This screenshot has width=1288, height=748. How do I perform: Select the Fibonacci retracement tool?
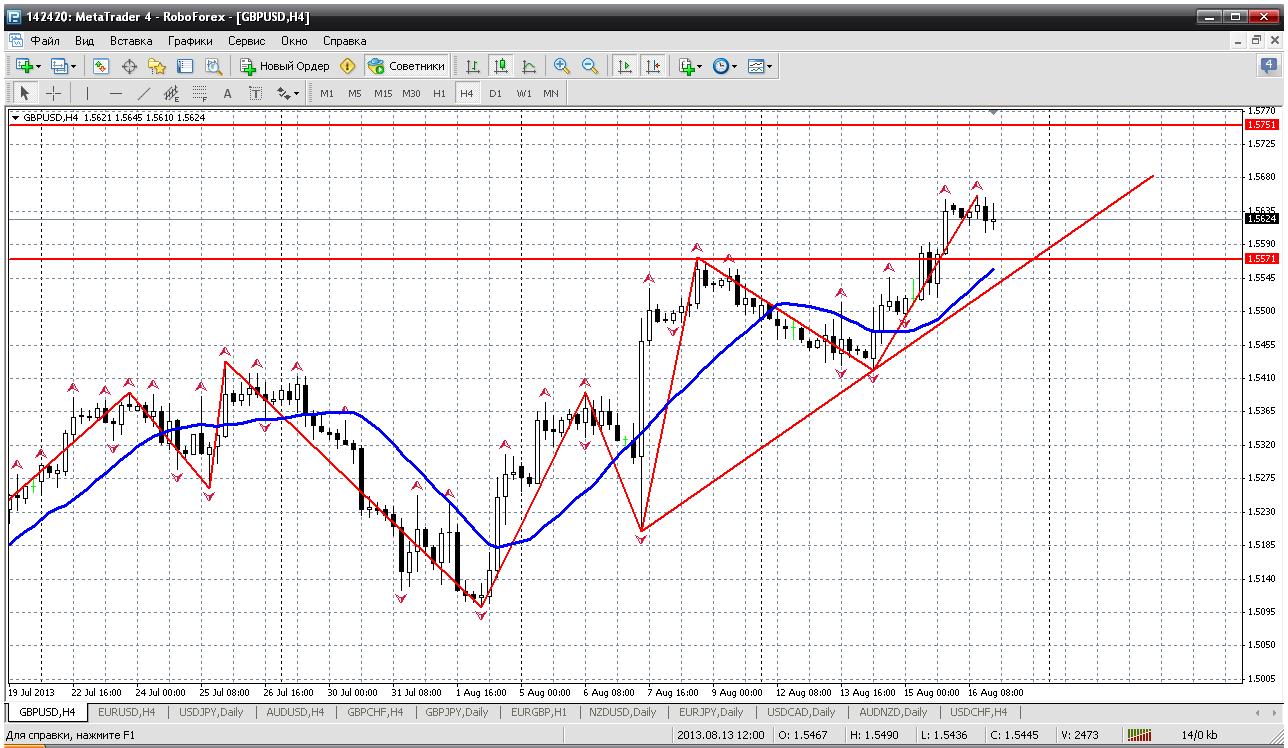coord(200,93)
